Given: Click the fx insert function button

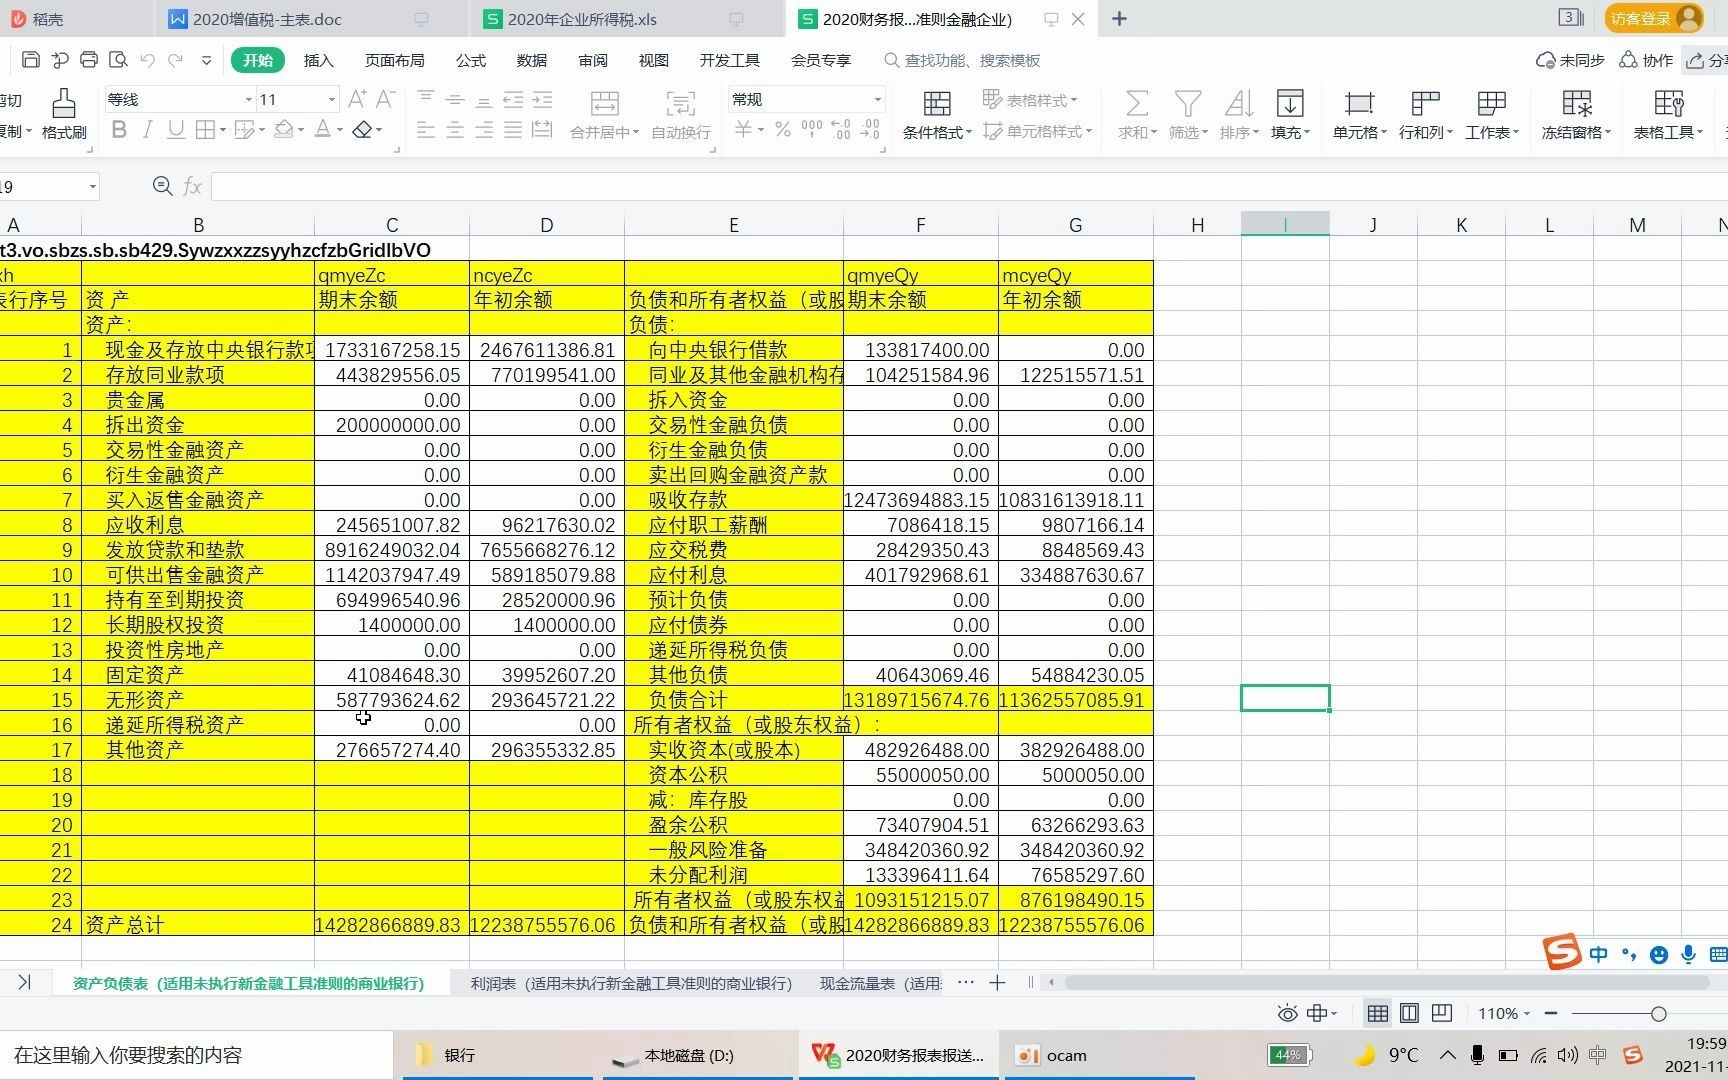Looking at the screenshot, I should click(x=192, y=186).
